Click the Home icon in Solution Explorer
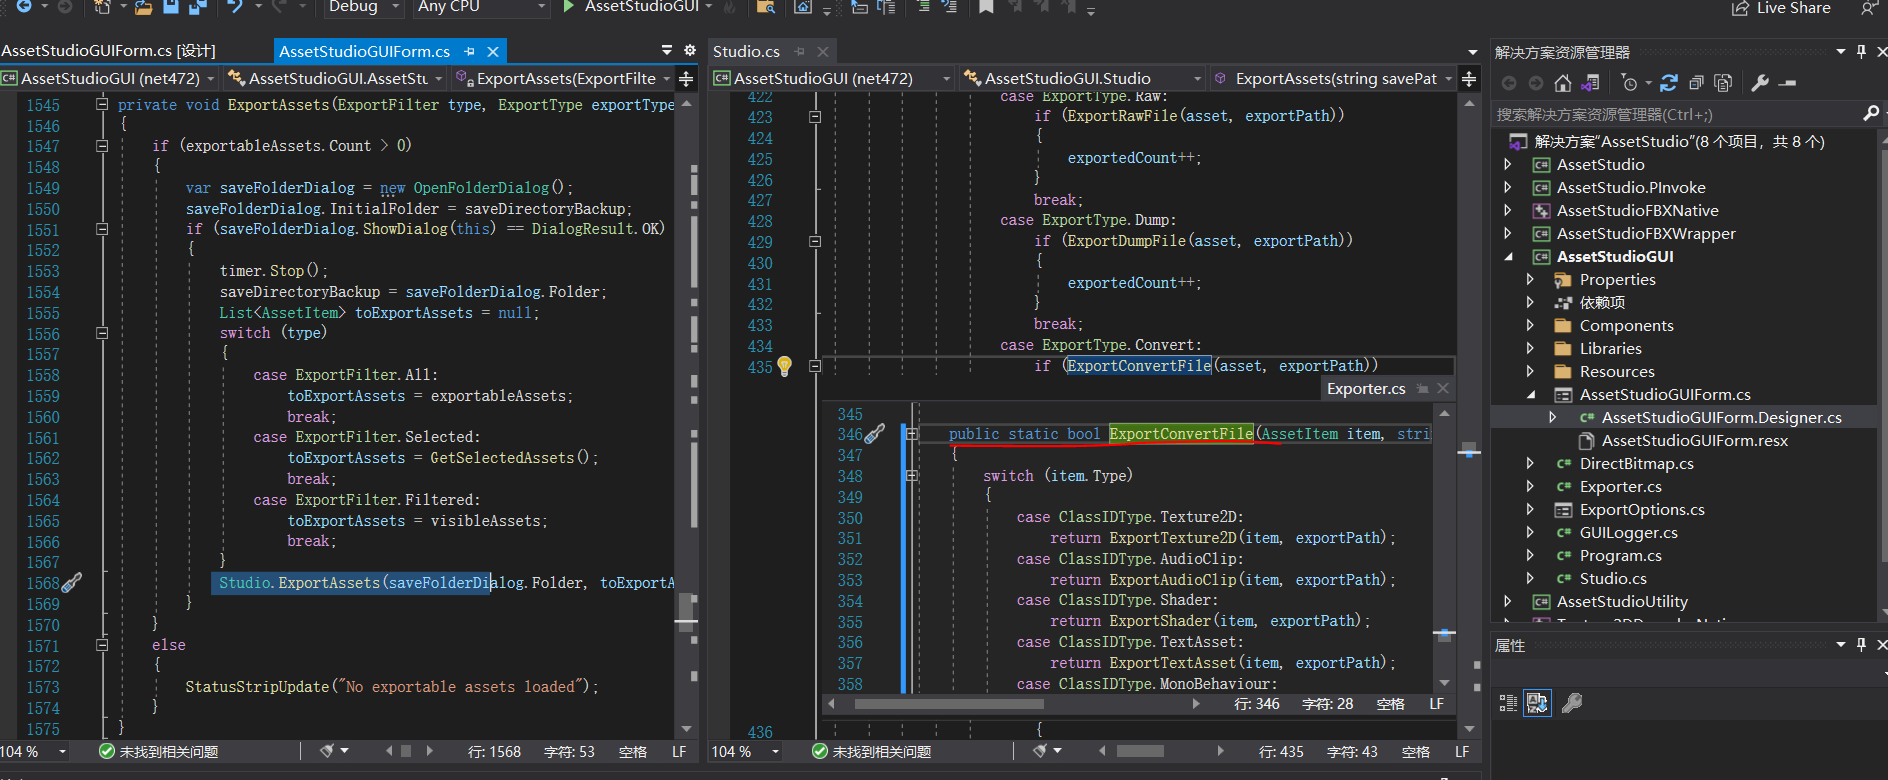This screenshot has height=780, width=1888. click(1563, 83)
